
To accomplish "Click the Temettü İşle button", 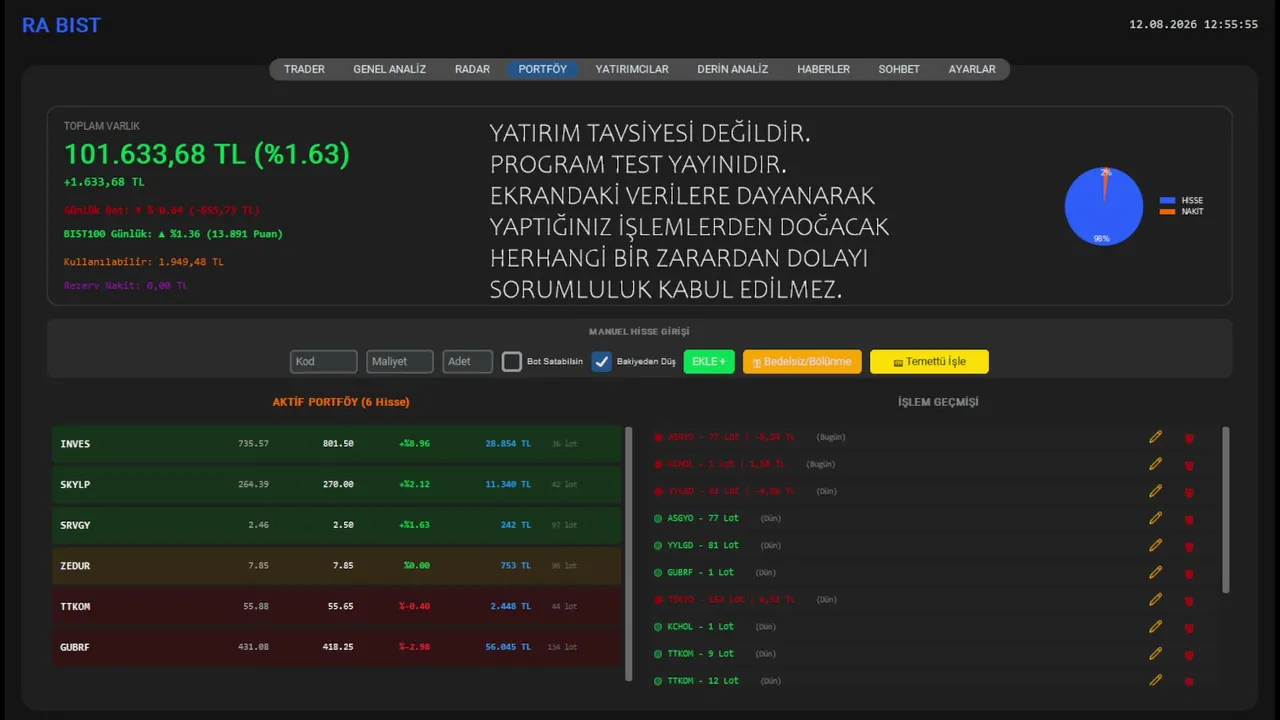I will pos(929,361).
